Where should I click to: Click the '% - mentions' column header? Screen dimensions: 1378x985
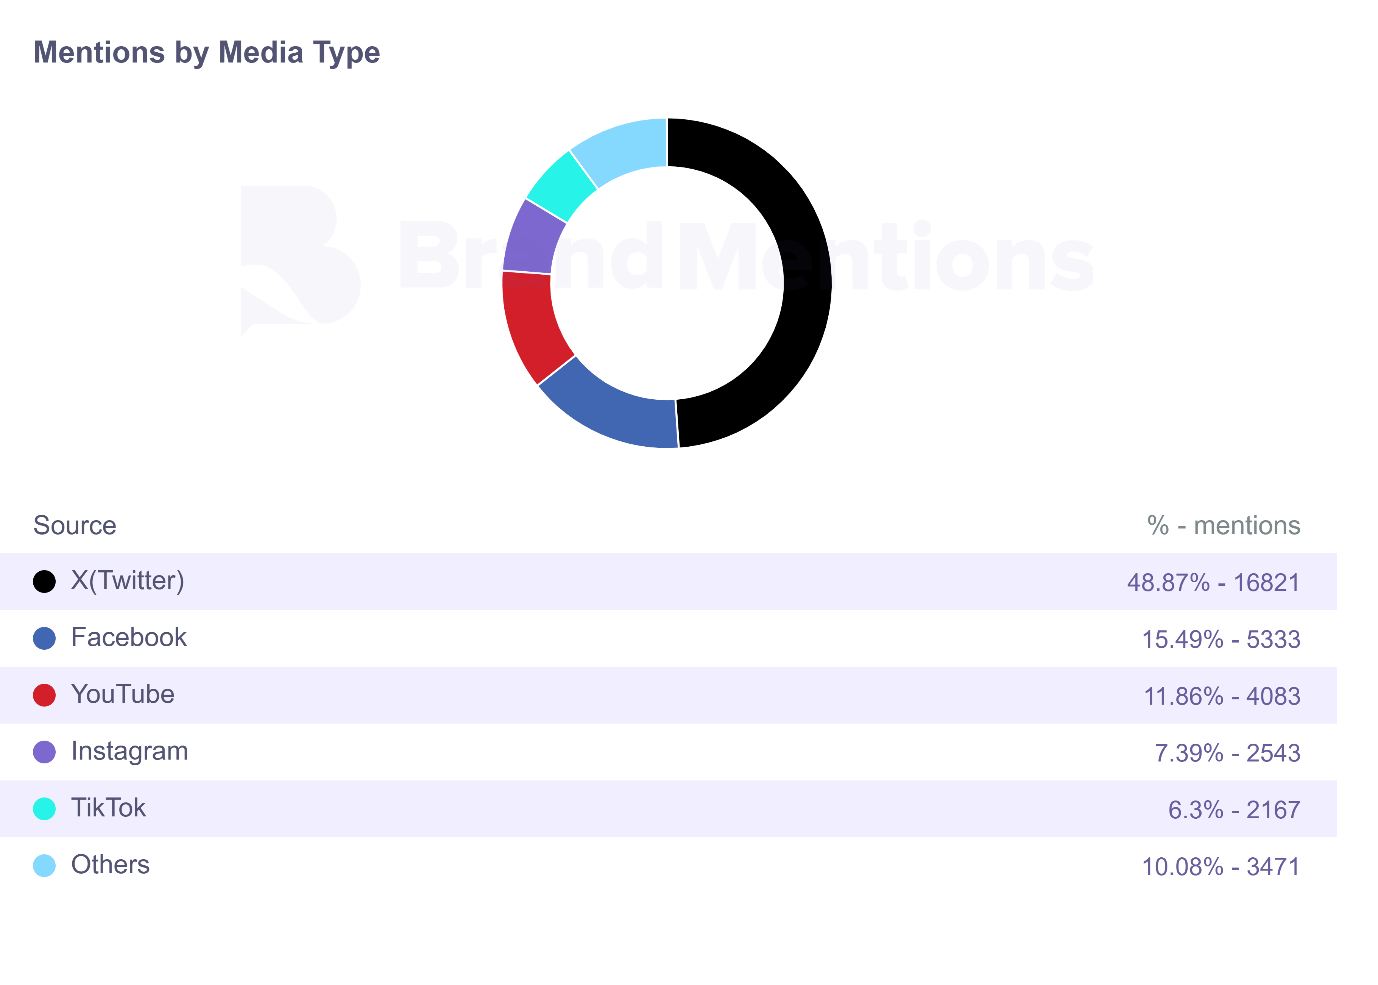1223,526
